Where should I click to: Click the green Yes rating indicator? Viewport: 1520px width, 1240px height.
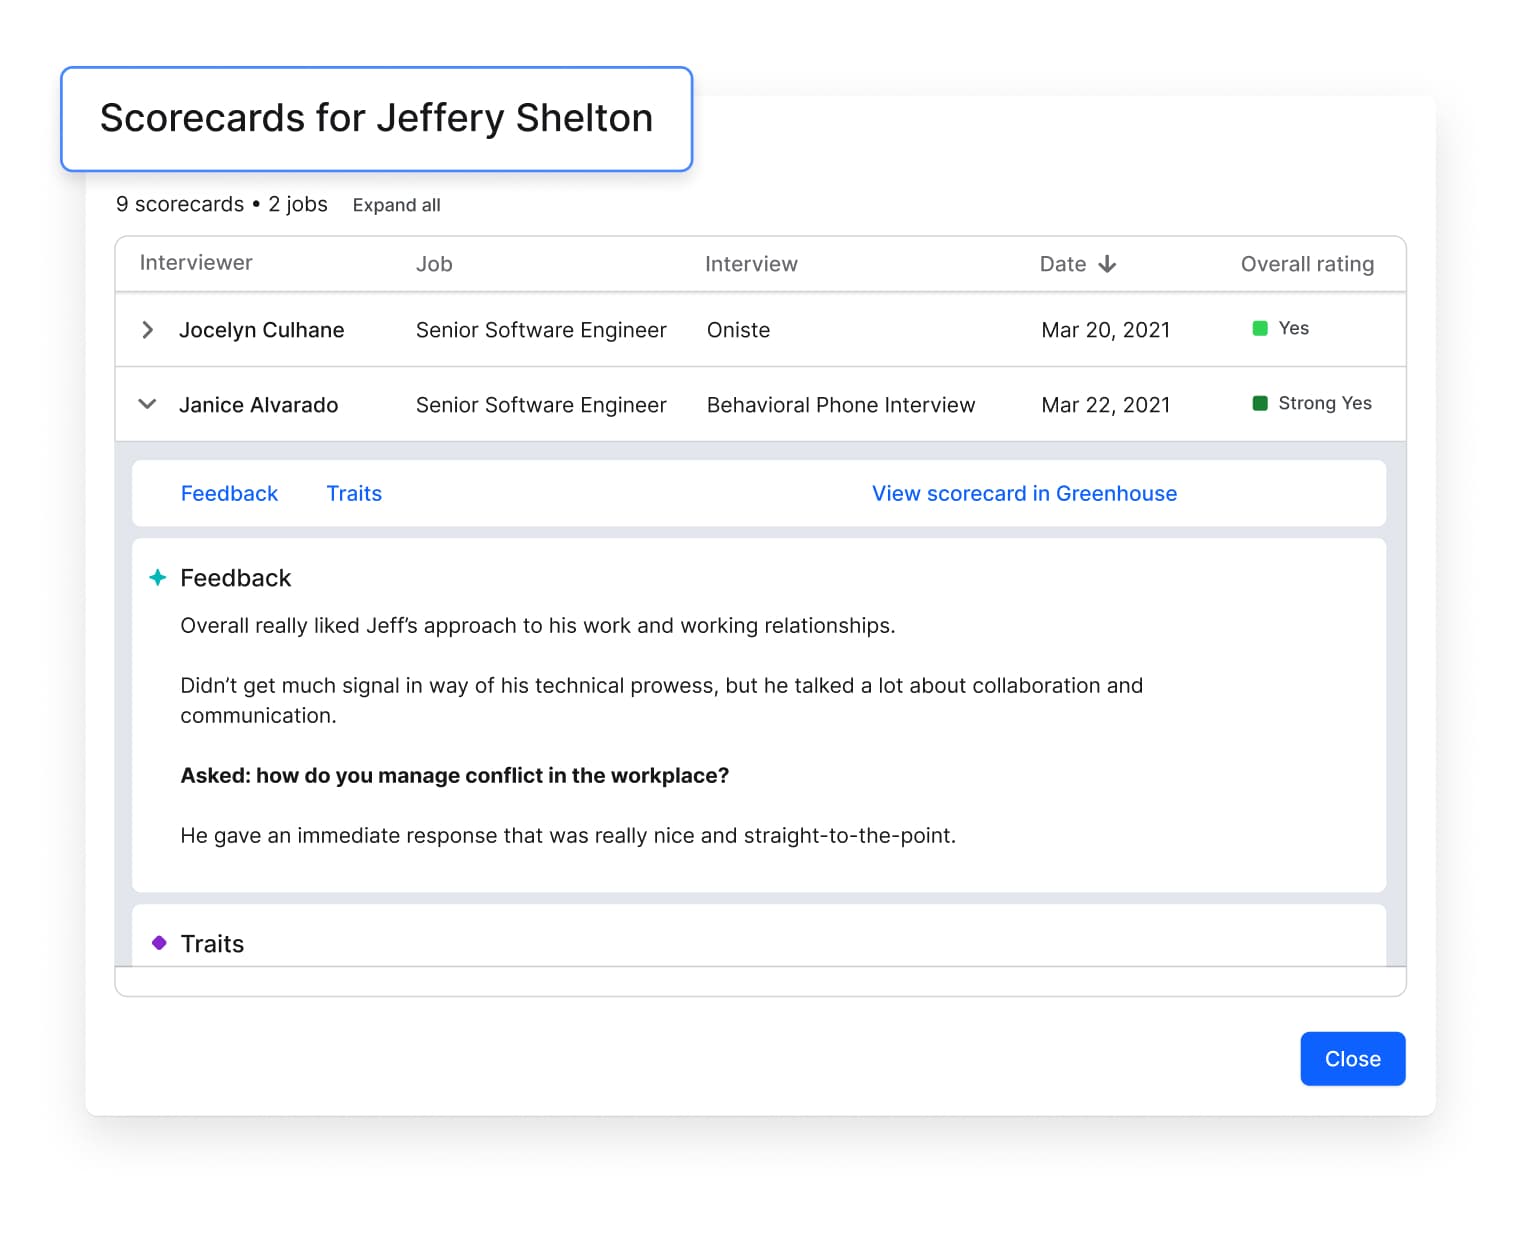pos(1260,328)
